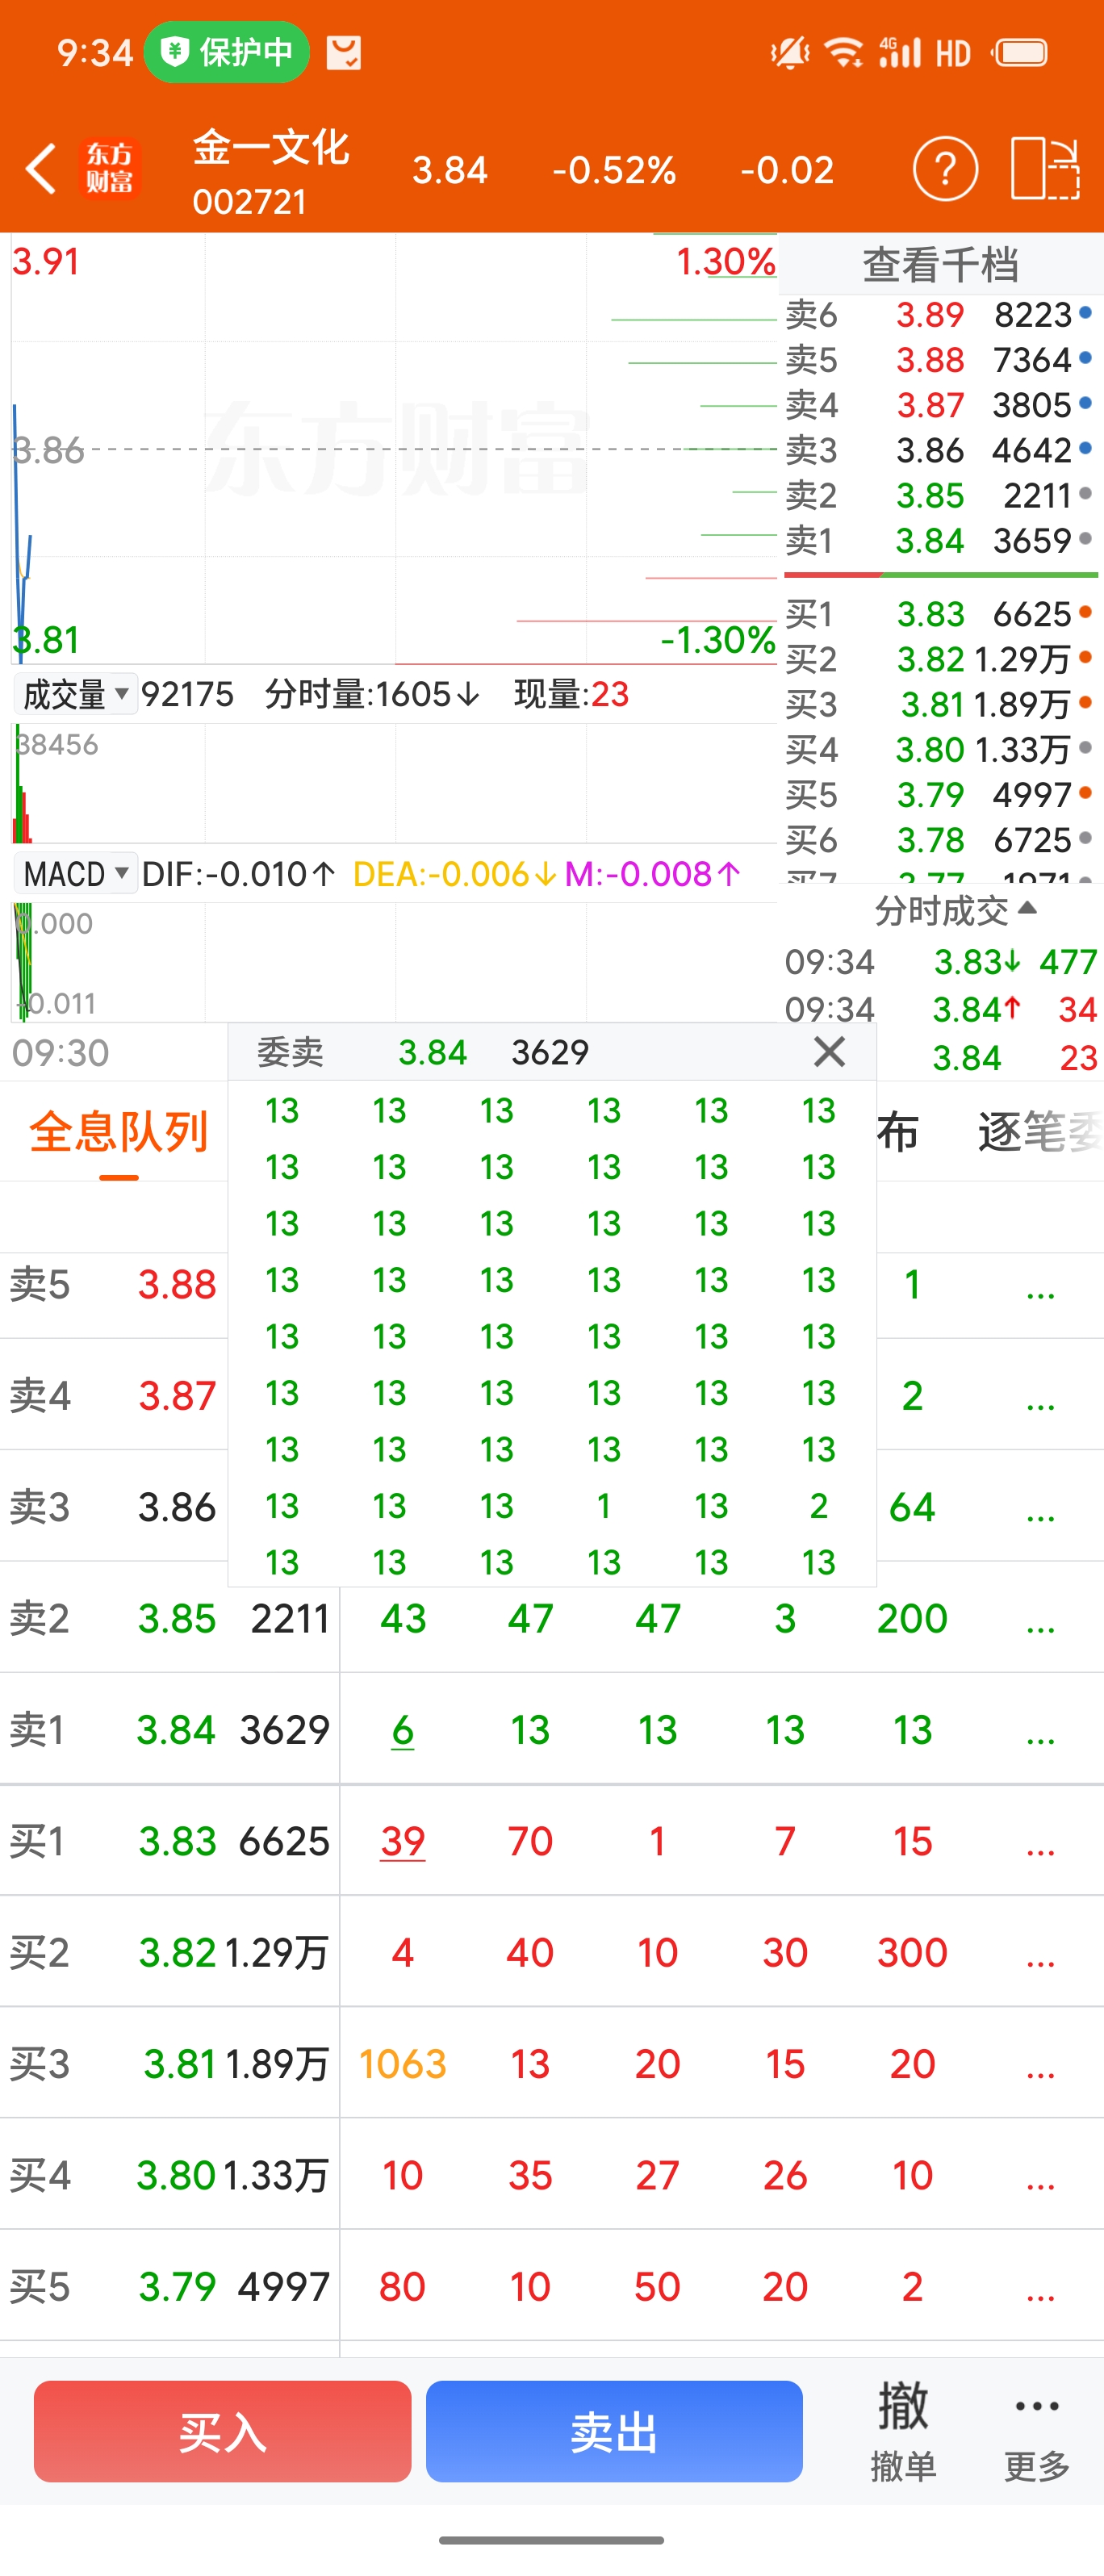Switch to landscape split-screen view icon
The width and height of the screenshot is (1104, 2576).
(x=1045, y=168)
